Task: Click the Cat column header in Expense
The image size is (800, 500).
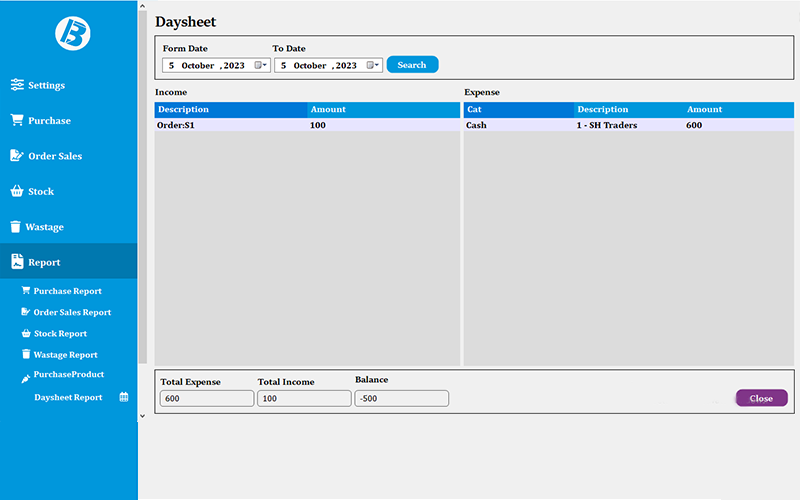Action: tap(519, 110)
